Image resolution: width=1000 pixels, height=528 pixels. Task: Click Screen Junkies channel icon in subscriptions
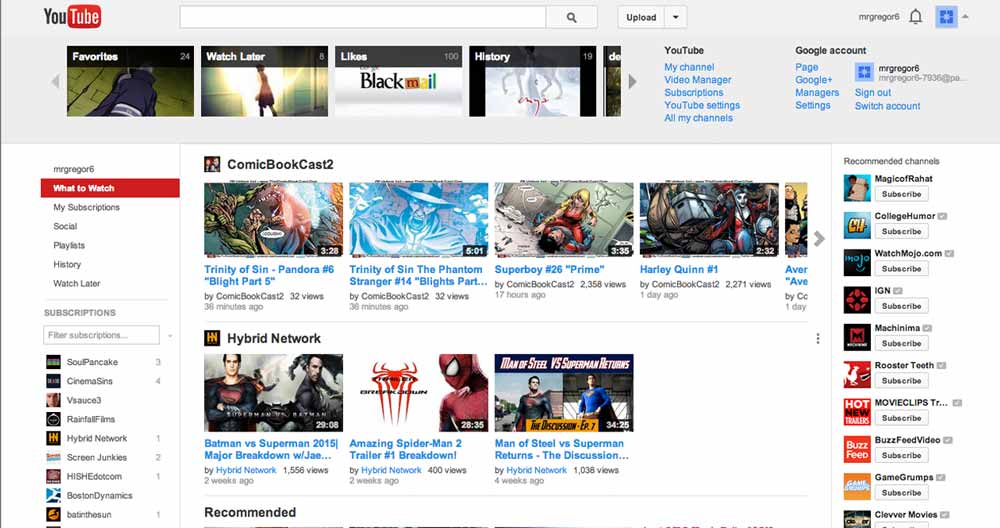tap(54, 458)
